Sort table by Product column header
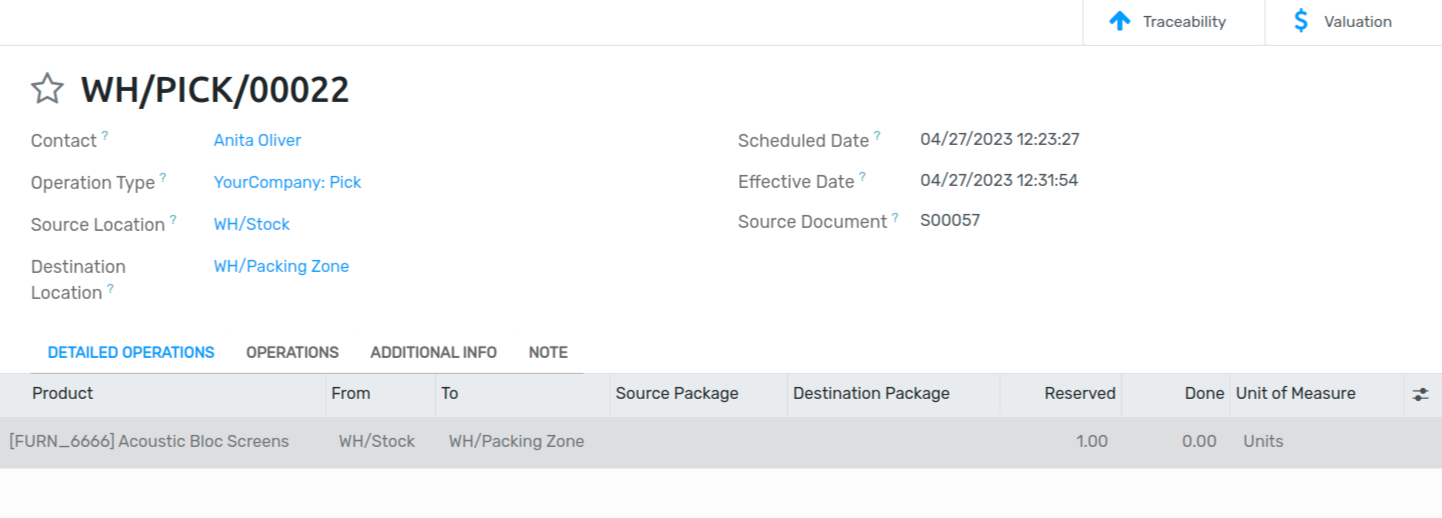1442x518 pixels. click(63, 393)
